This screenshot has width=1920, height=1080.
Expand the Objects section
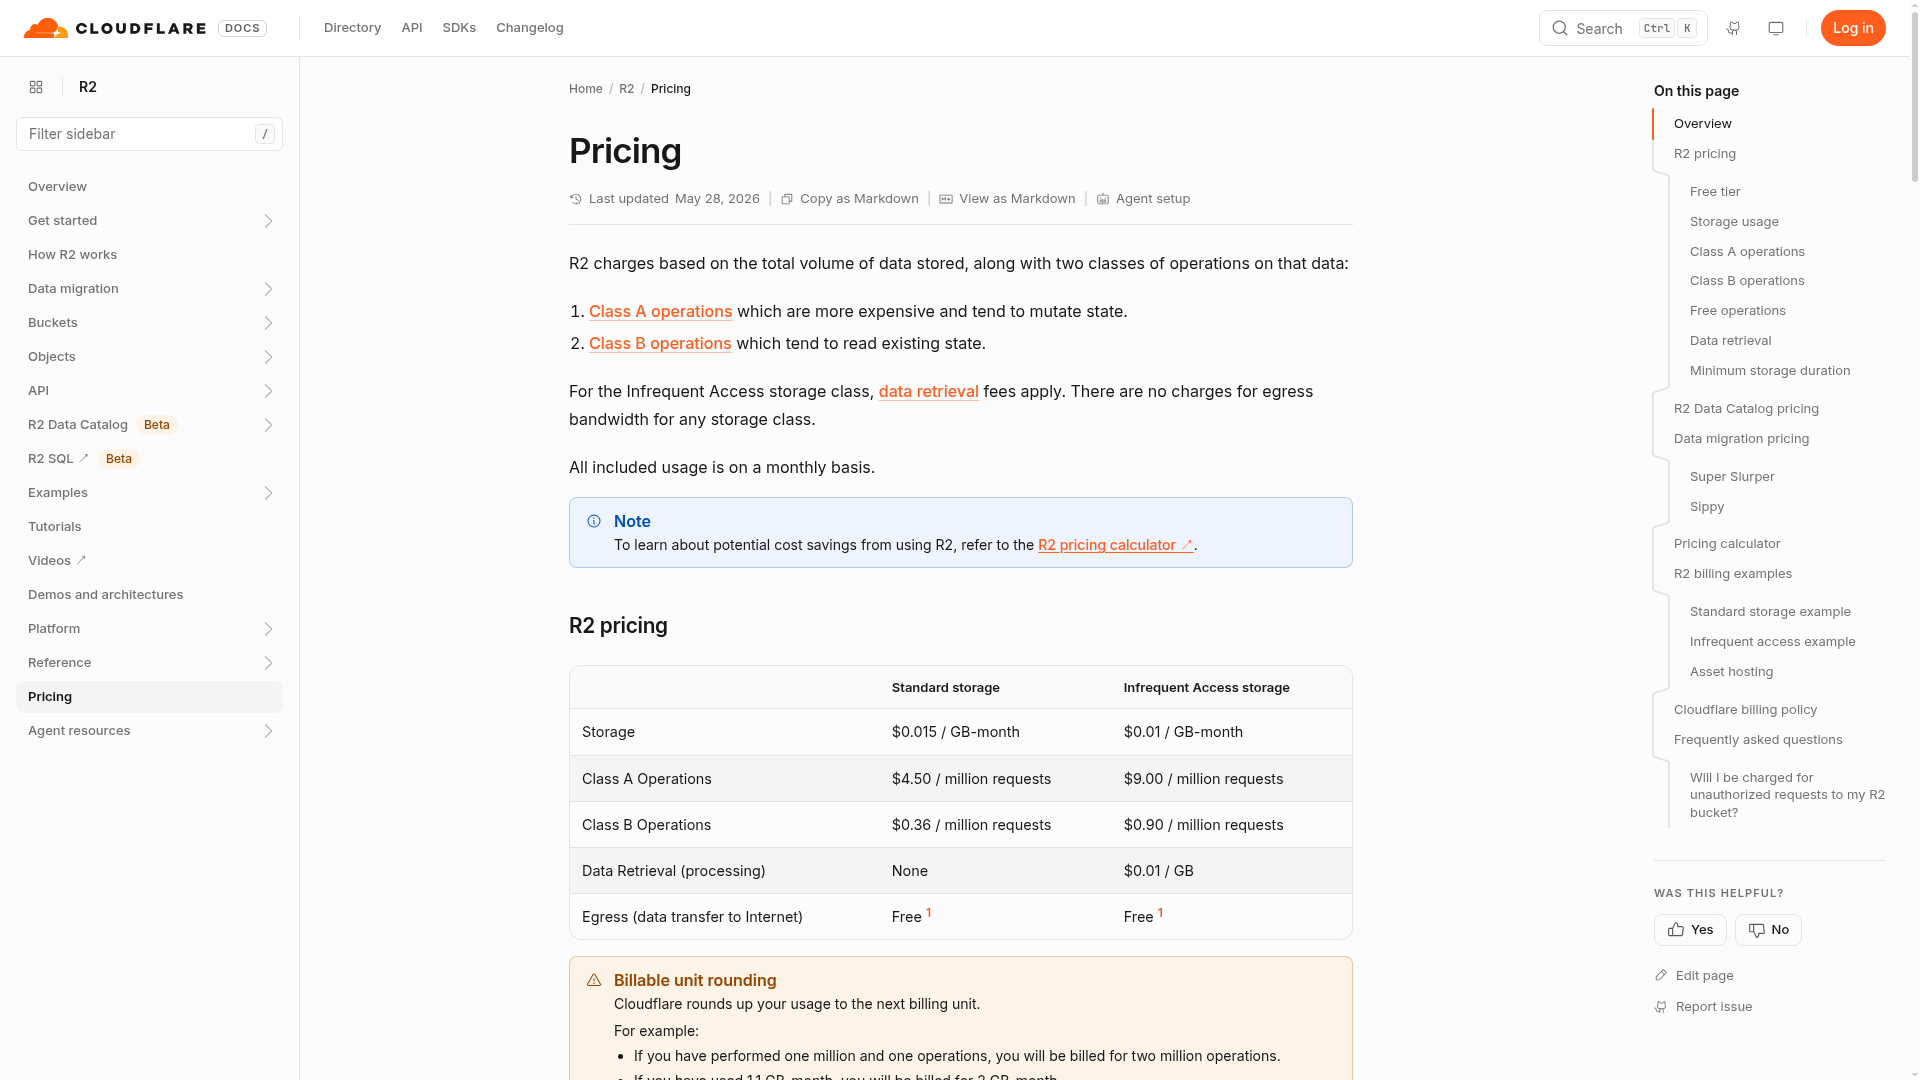pos(268,357)
